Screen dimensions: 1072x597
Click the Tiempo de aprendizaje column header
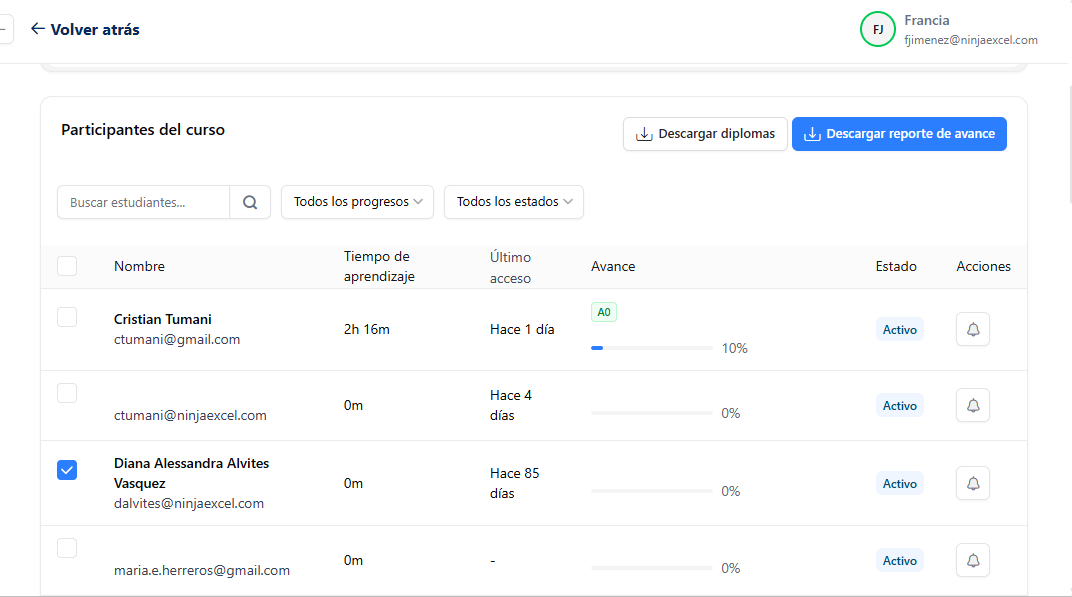pyautogui.click(x=379, y=266)
